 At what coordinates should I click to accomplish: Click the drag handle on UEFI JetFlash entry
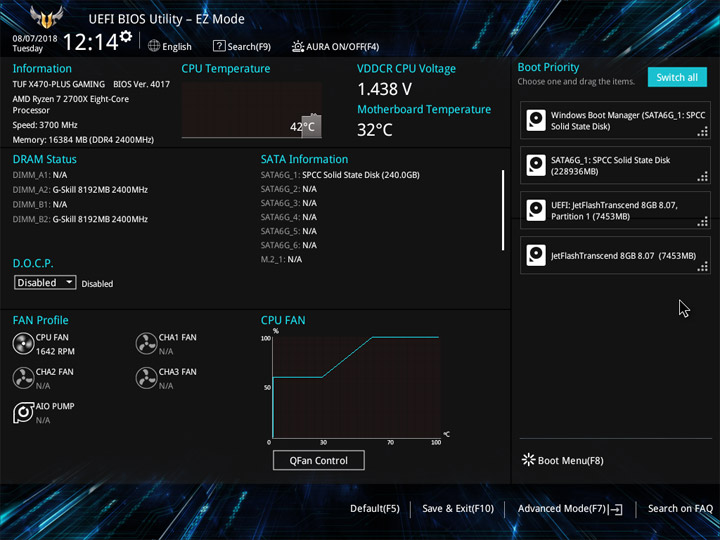(x=703, y=222)
